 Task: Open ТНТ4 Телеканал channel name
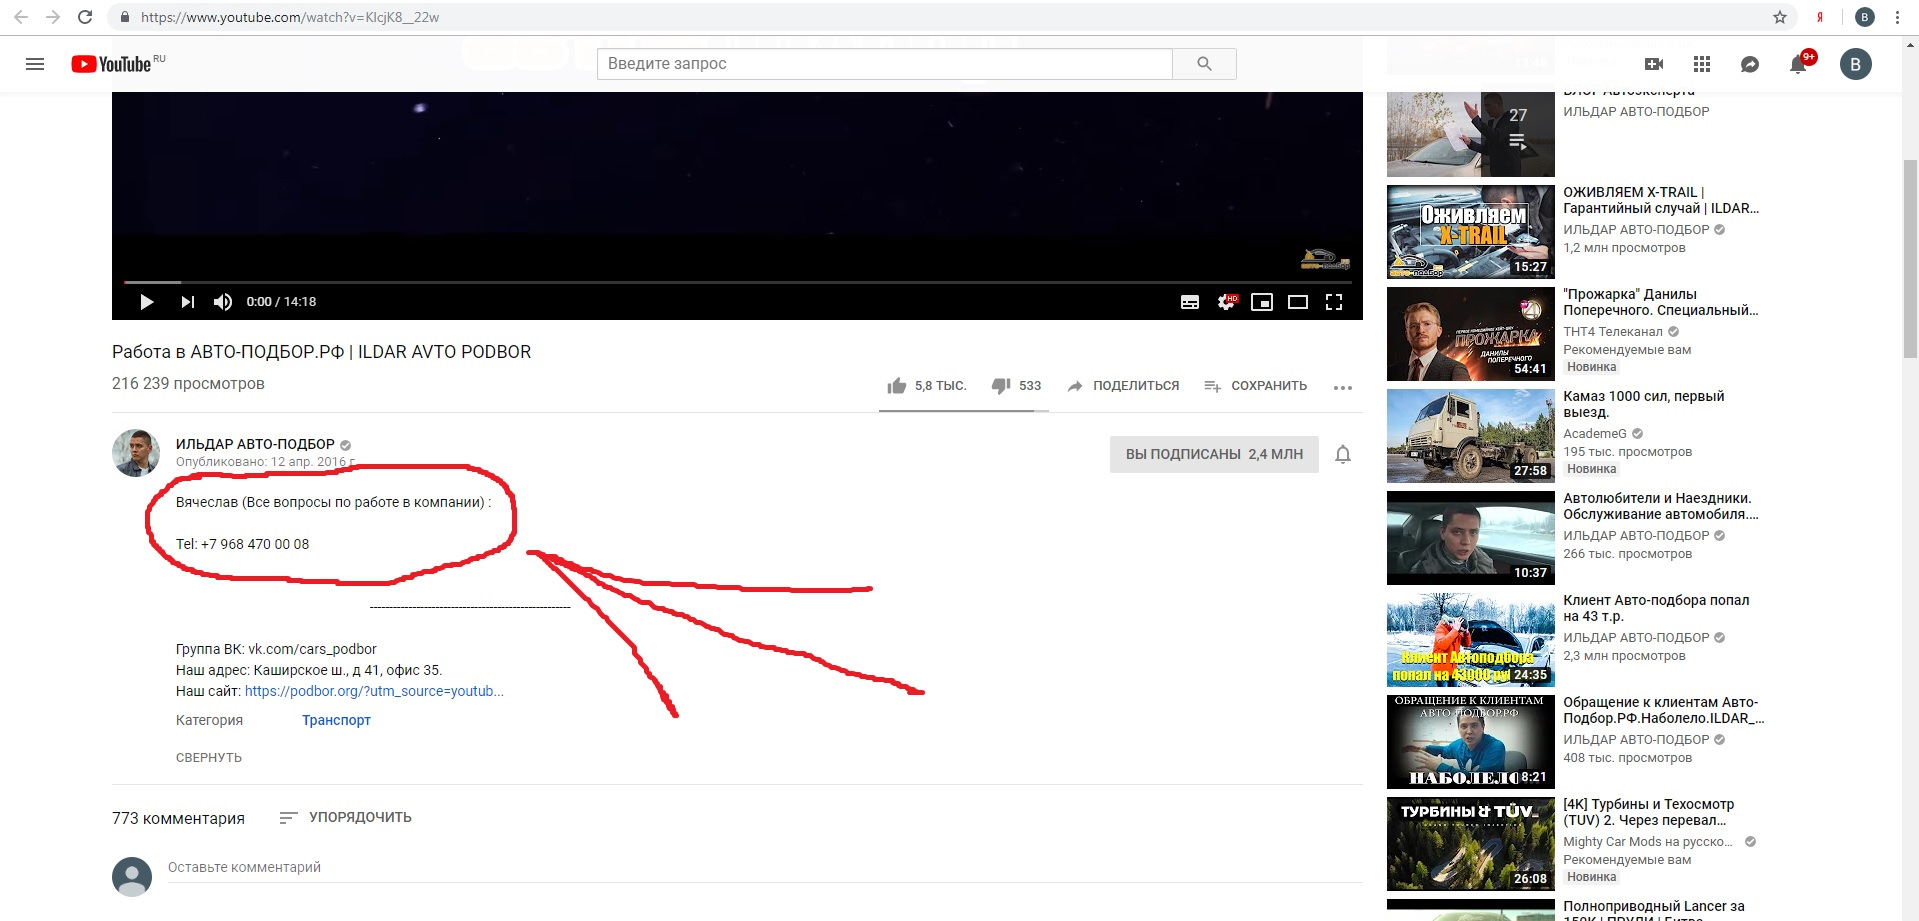[1613, 332]
